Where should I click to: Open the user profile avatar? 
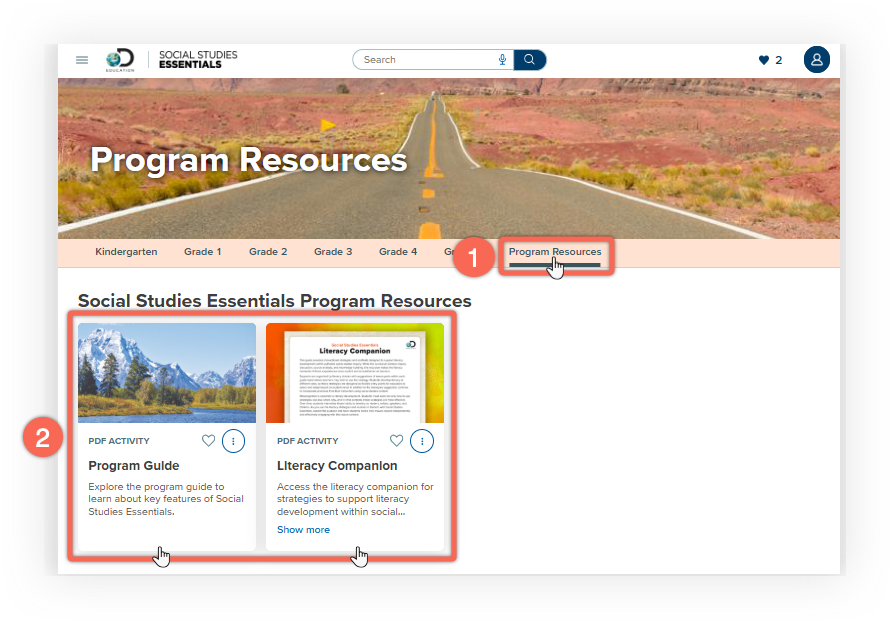click(817, 60)
